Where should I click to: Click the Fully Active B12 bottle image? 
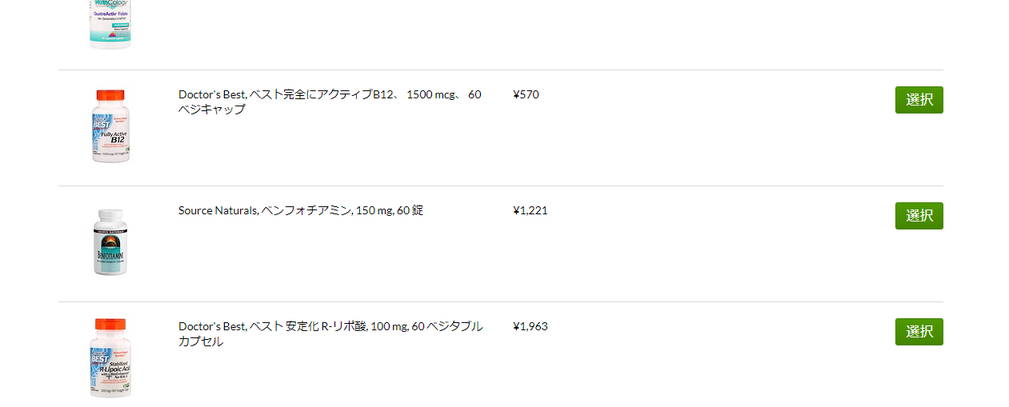click(x=110, y=126)
